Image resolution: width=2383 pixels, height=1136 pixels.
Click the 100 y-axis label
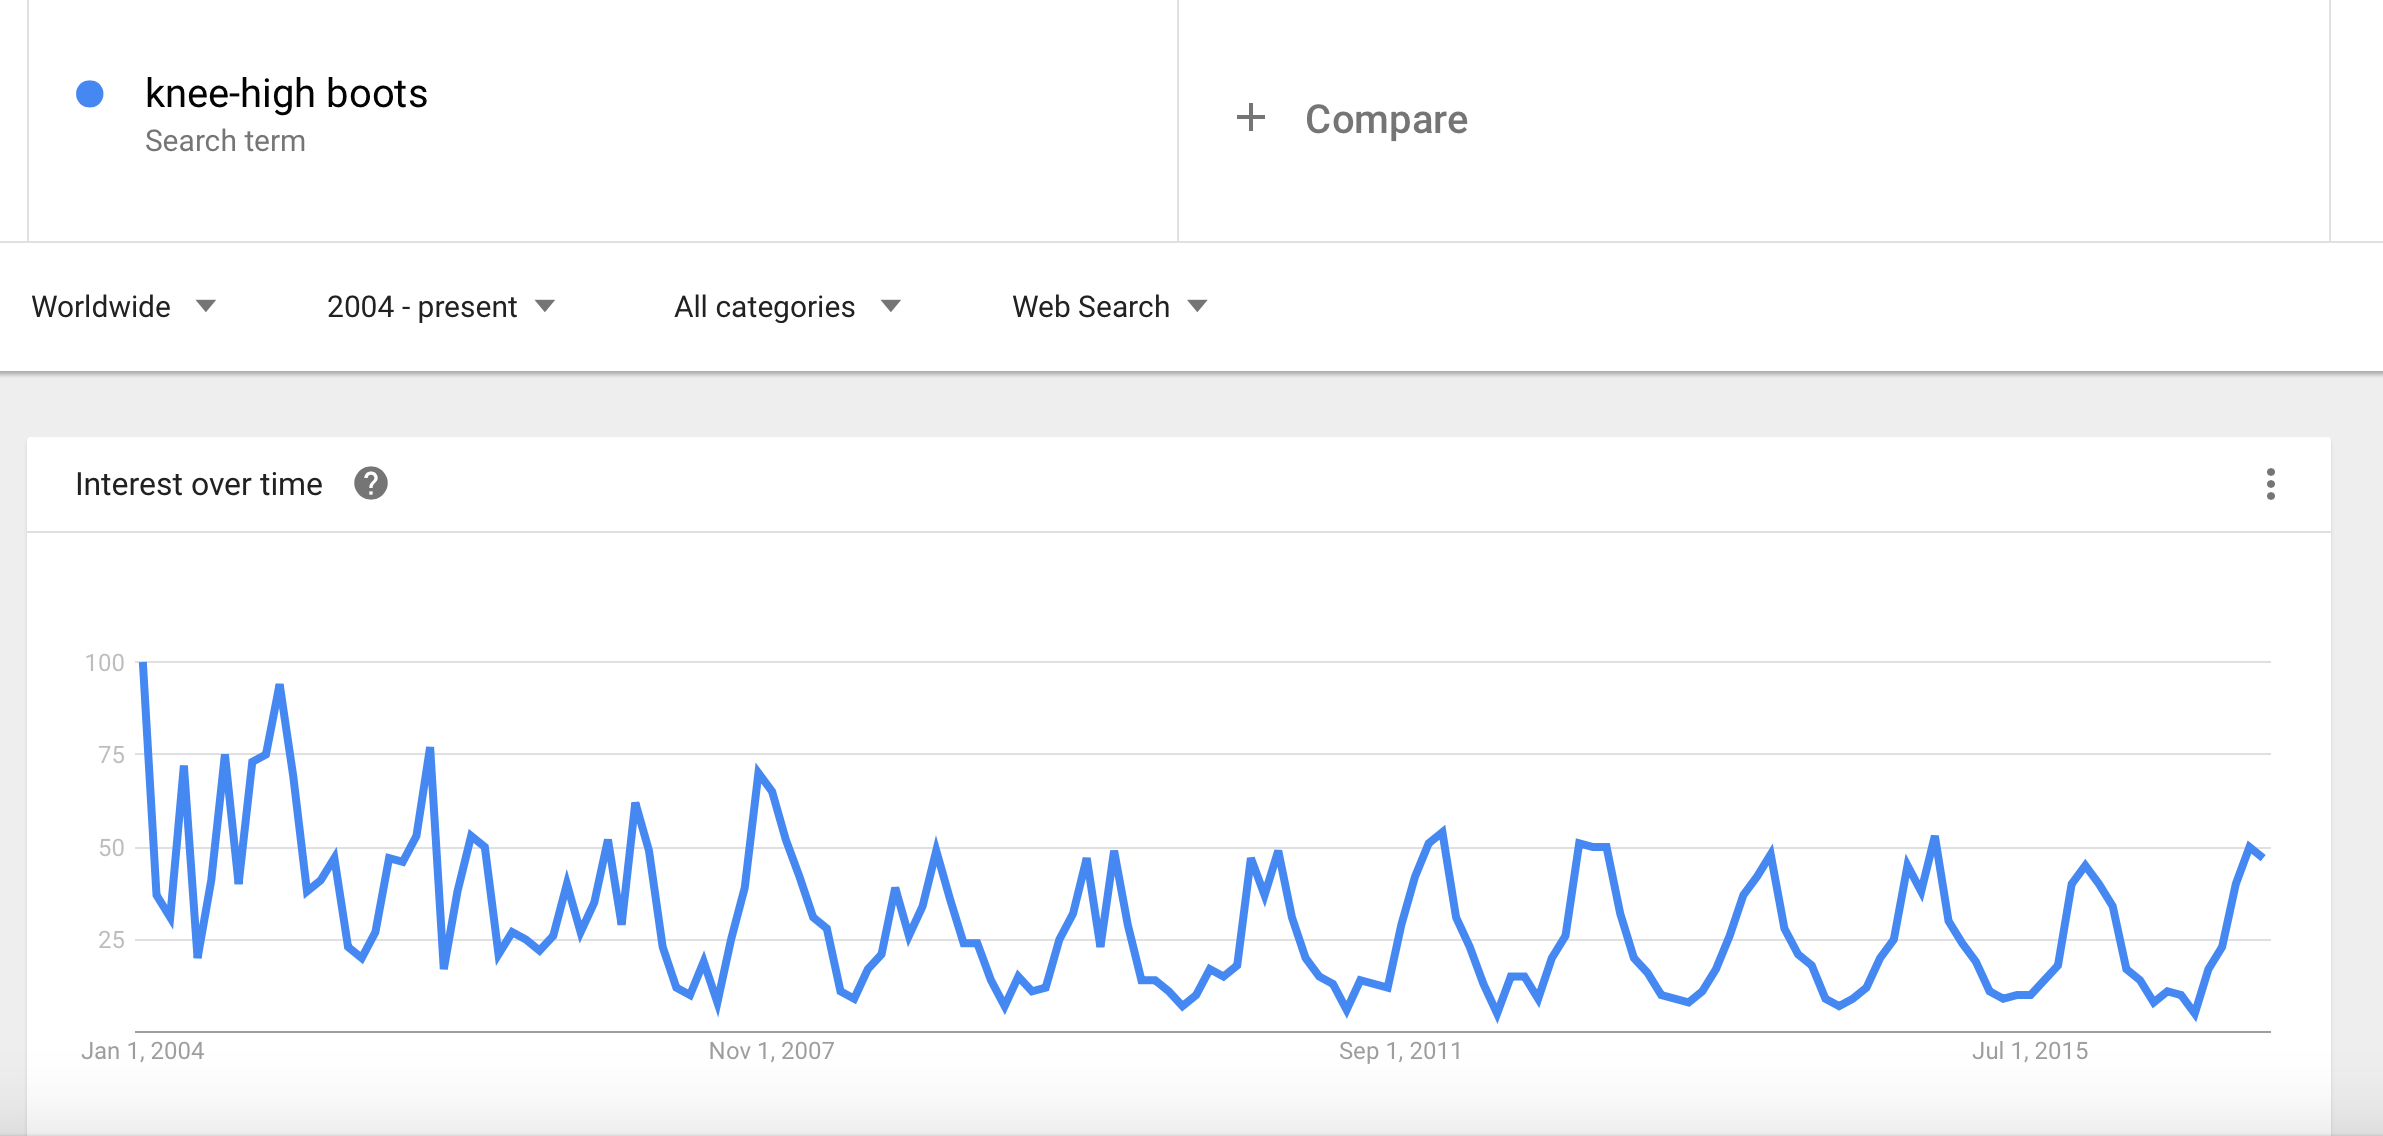(x=105, y=663)
